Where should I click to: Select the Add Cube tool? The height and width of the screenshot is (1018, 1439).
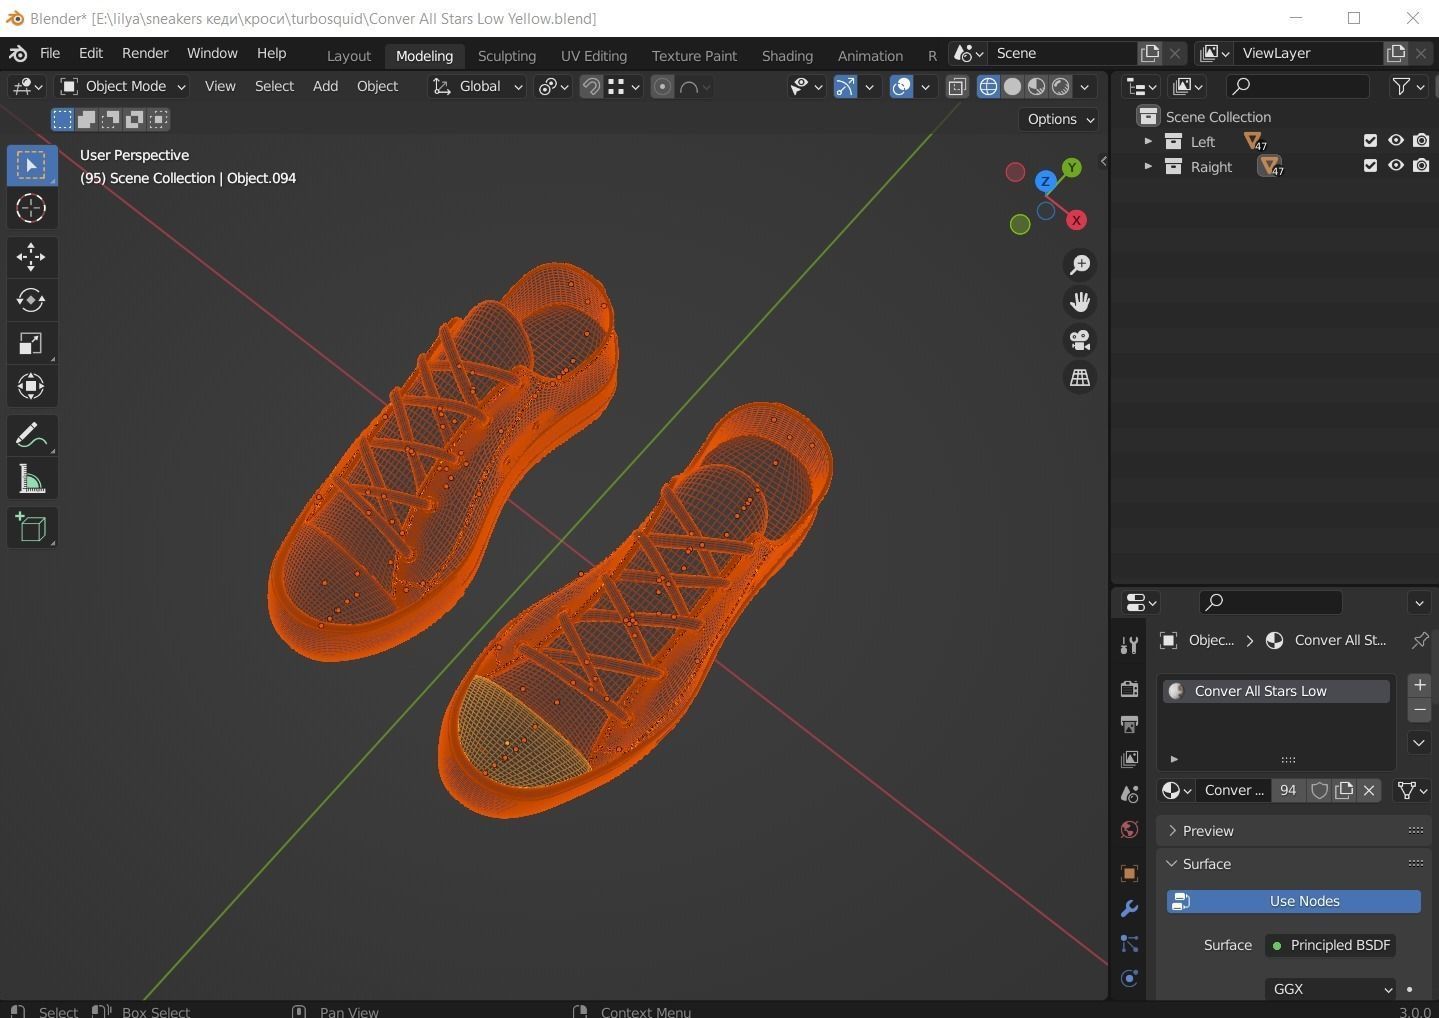click(31, 528)
